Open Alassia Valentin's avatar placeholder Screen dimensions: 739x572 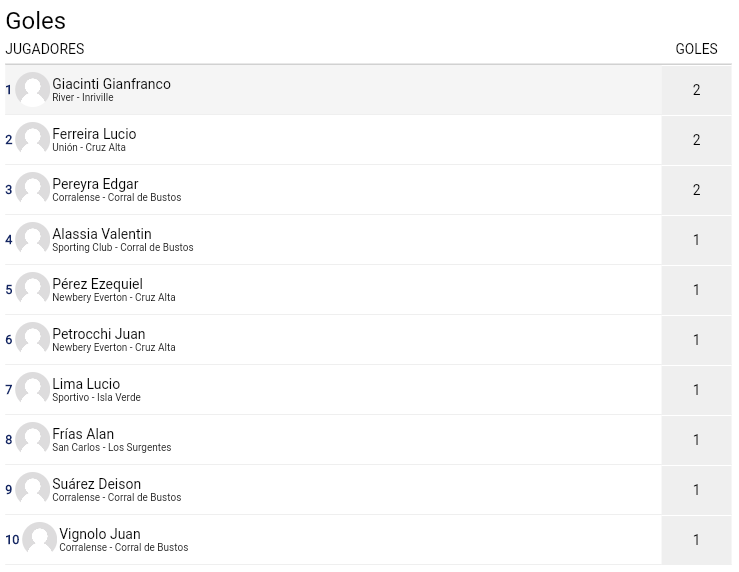(x=33, y=239)
